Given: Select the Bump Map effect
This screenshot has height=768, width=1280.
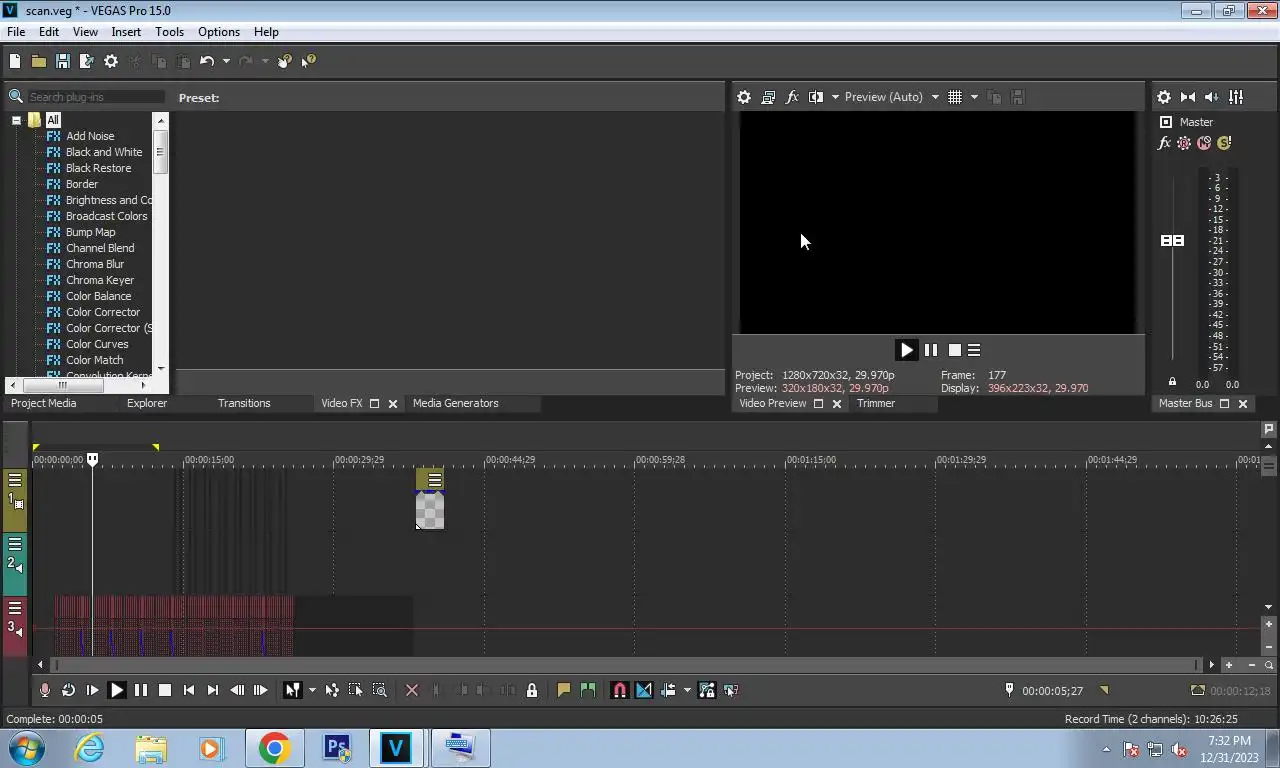Looking at the screenshot, I should click(x=90, y=232).
